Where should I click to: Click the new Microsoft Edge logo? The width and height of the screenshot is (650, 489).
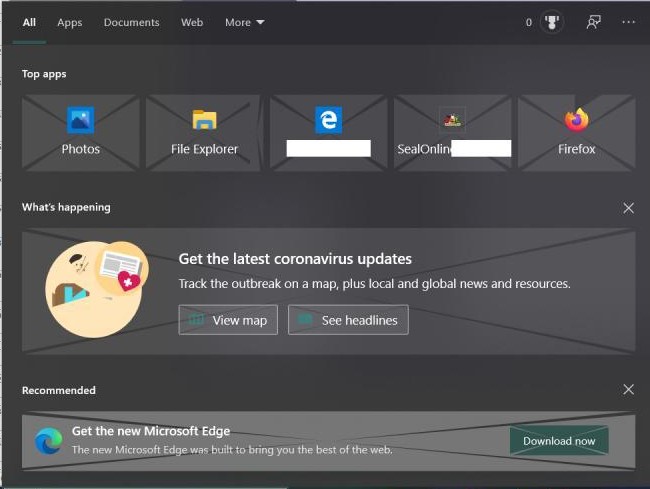click(x=49, y=441)
